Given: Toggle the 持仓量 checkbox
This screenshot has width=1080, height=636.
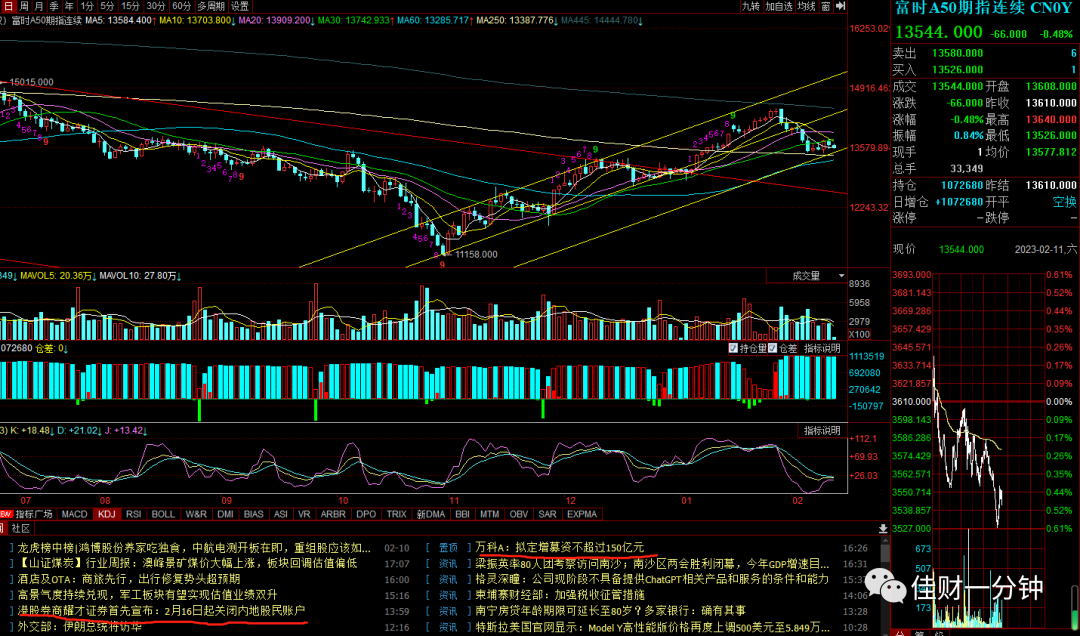Looking at the screenshot, I should [x=733, y=348].
